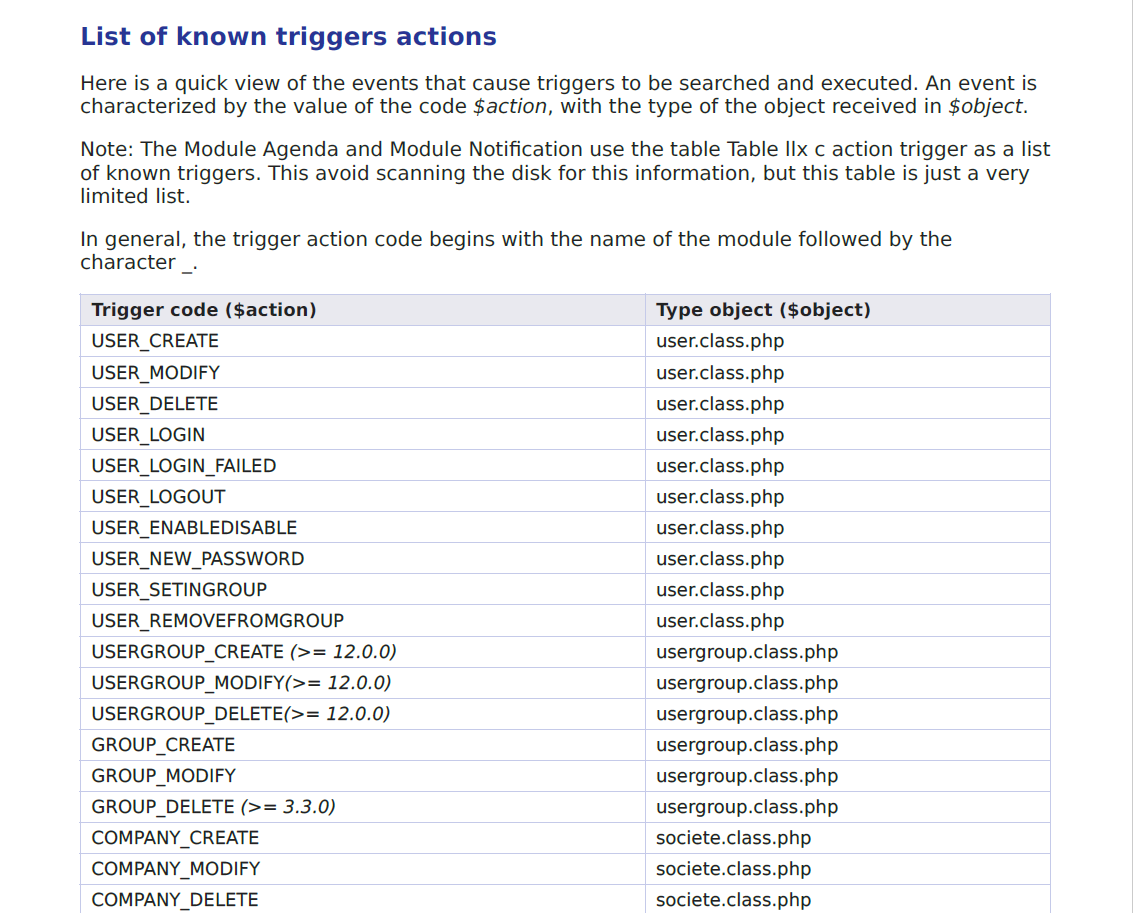Click the 'Type object ($object)' column header

[x=763, y=310]
